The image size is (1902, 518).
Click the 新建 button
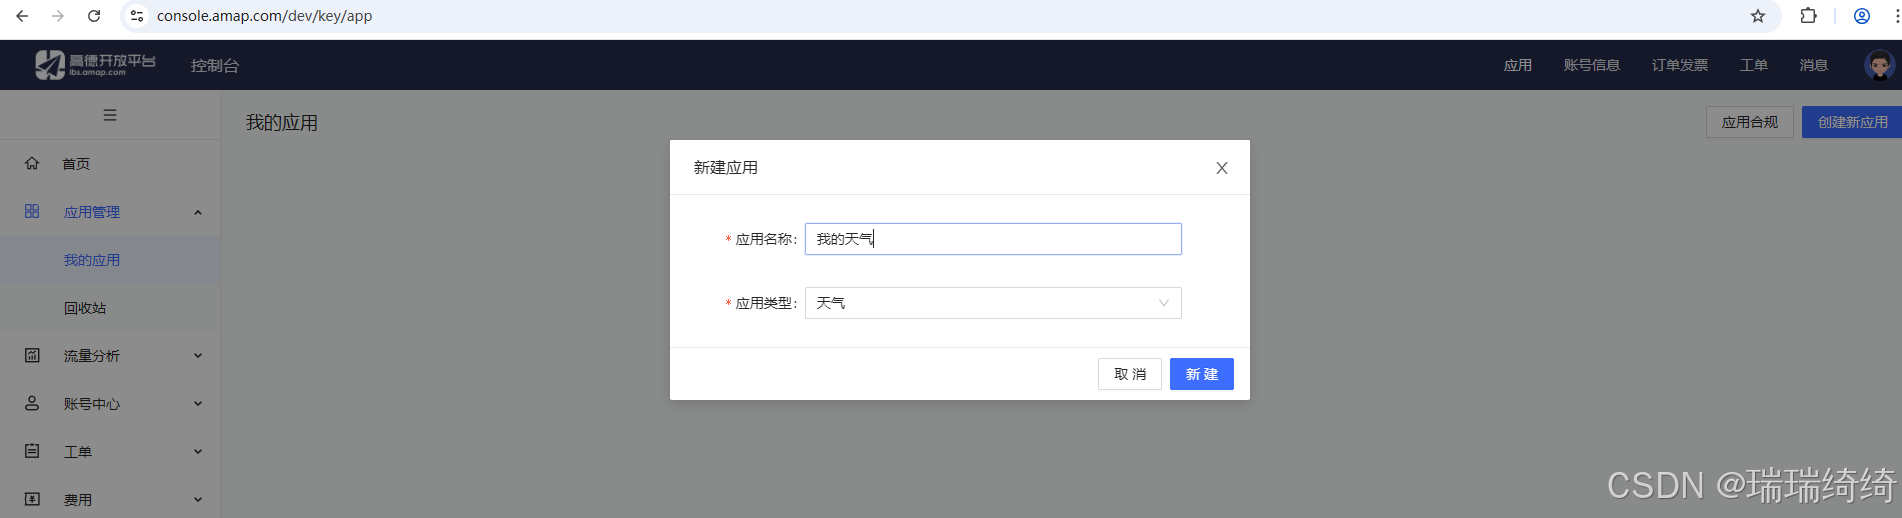tap(1202, 374)
